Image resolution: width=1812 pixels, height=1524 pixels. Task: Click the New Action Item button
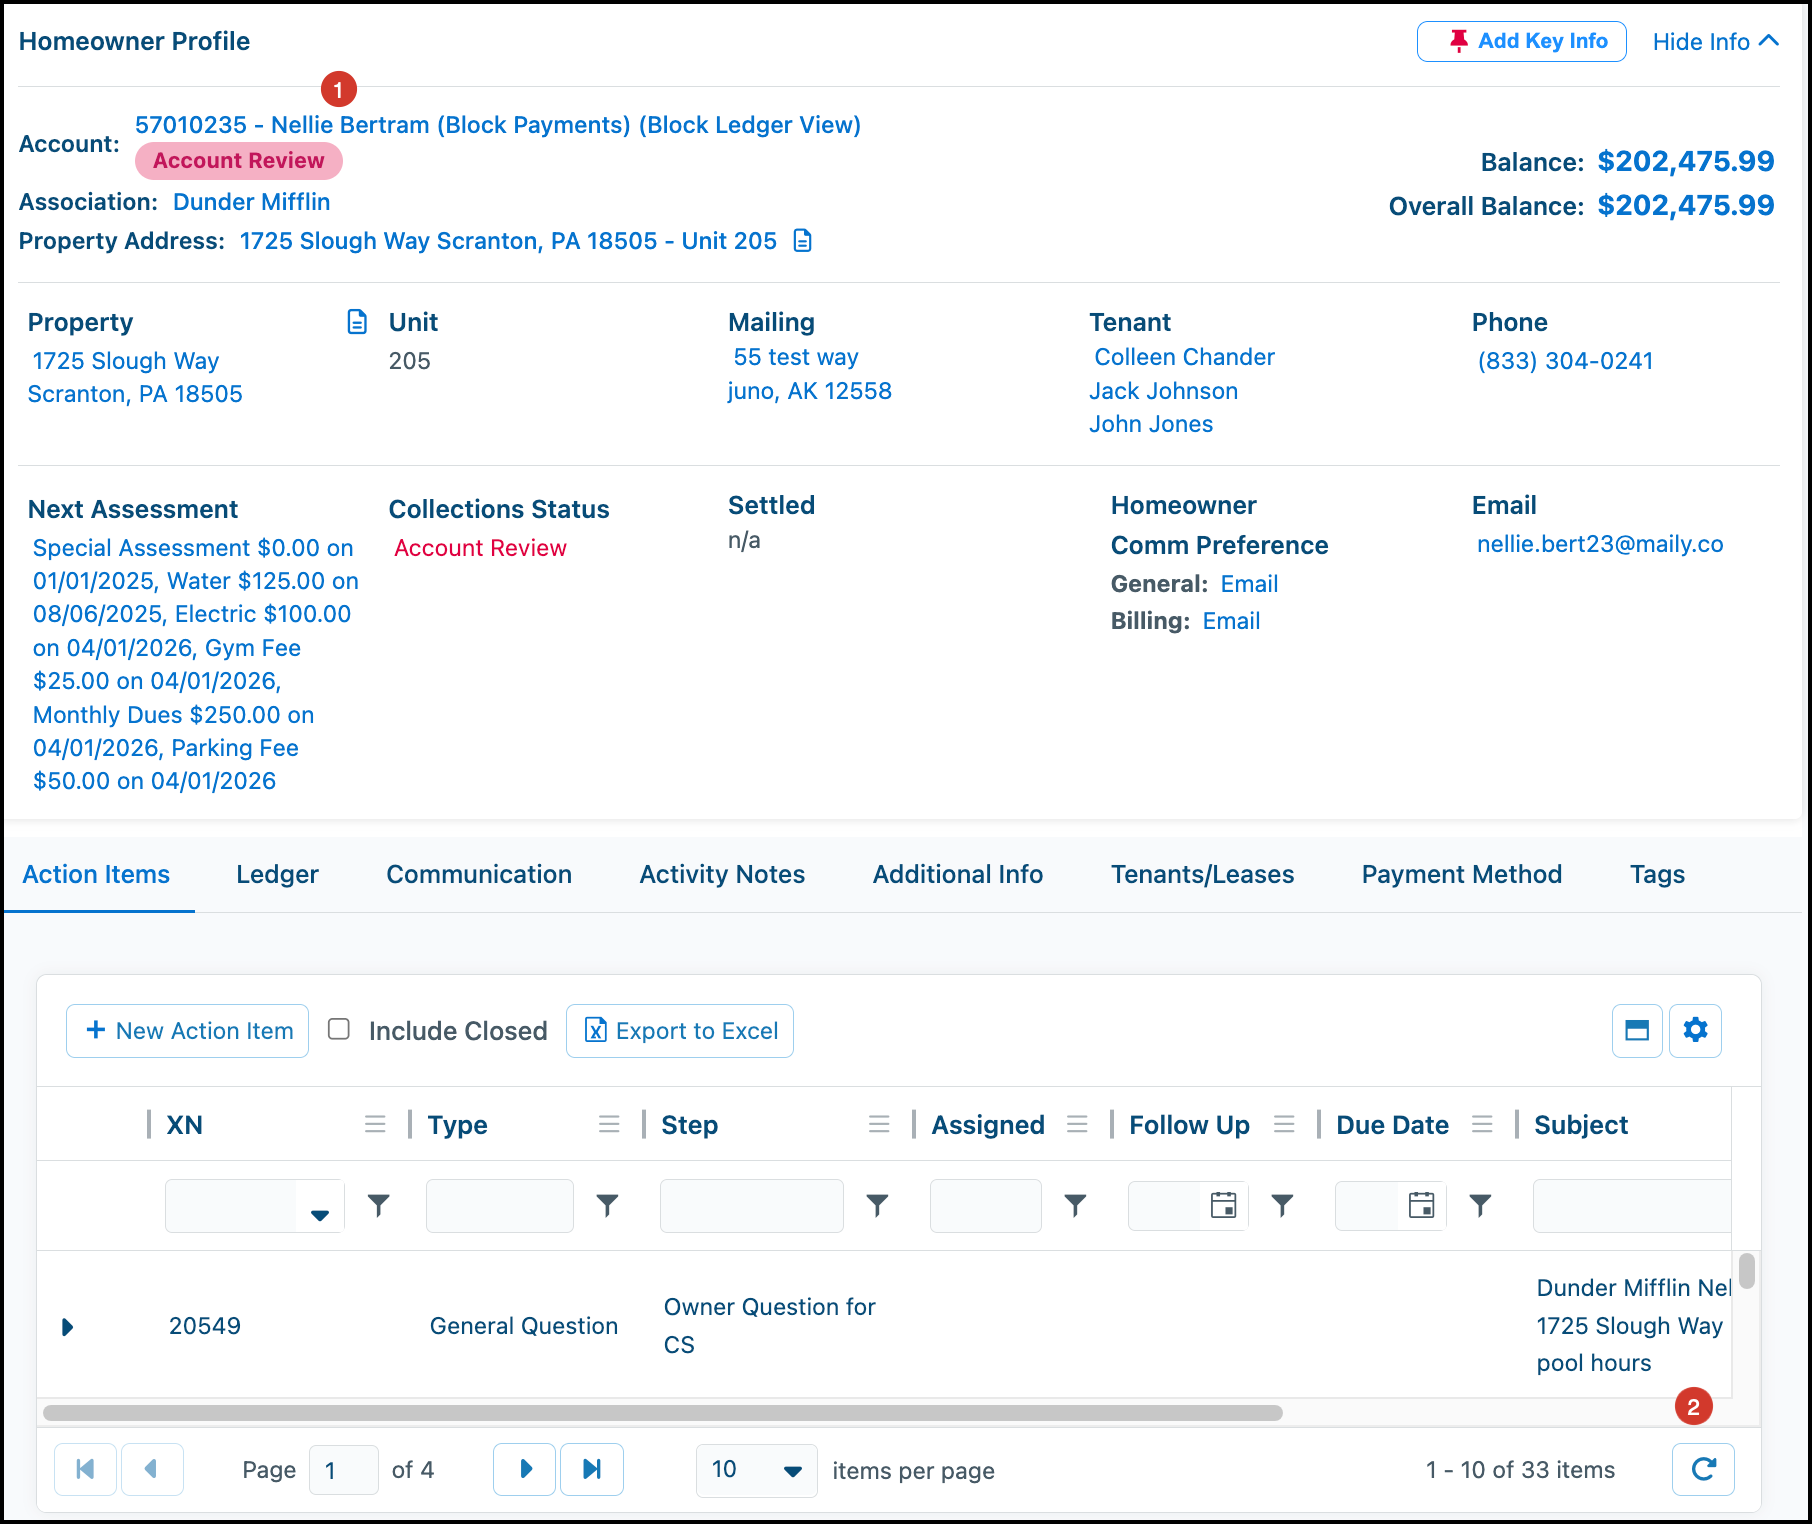[x=188, y=1030]
